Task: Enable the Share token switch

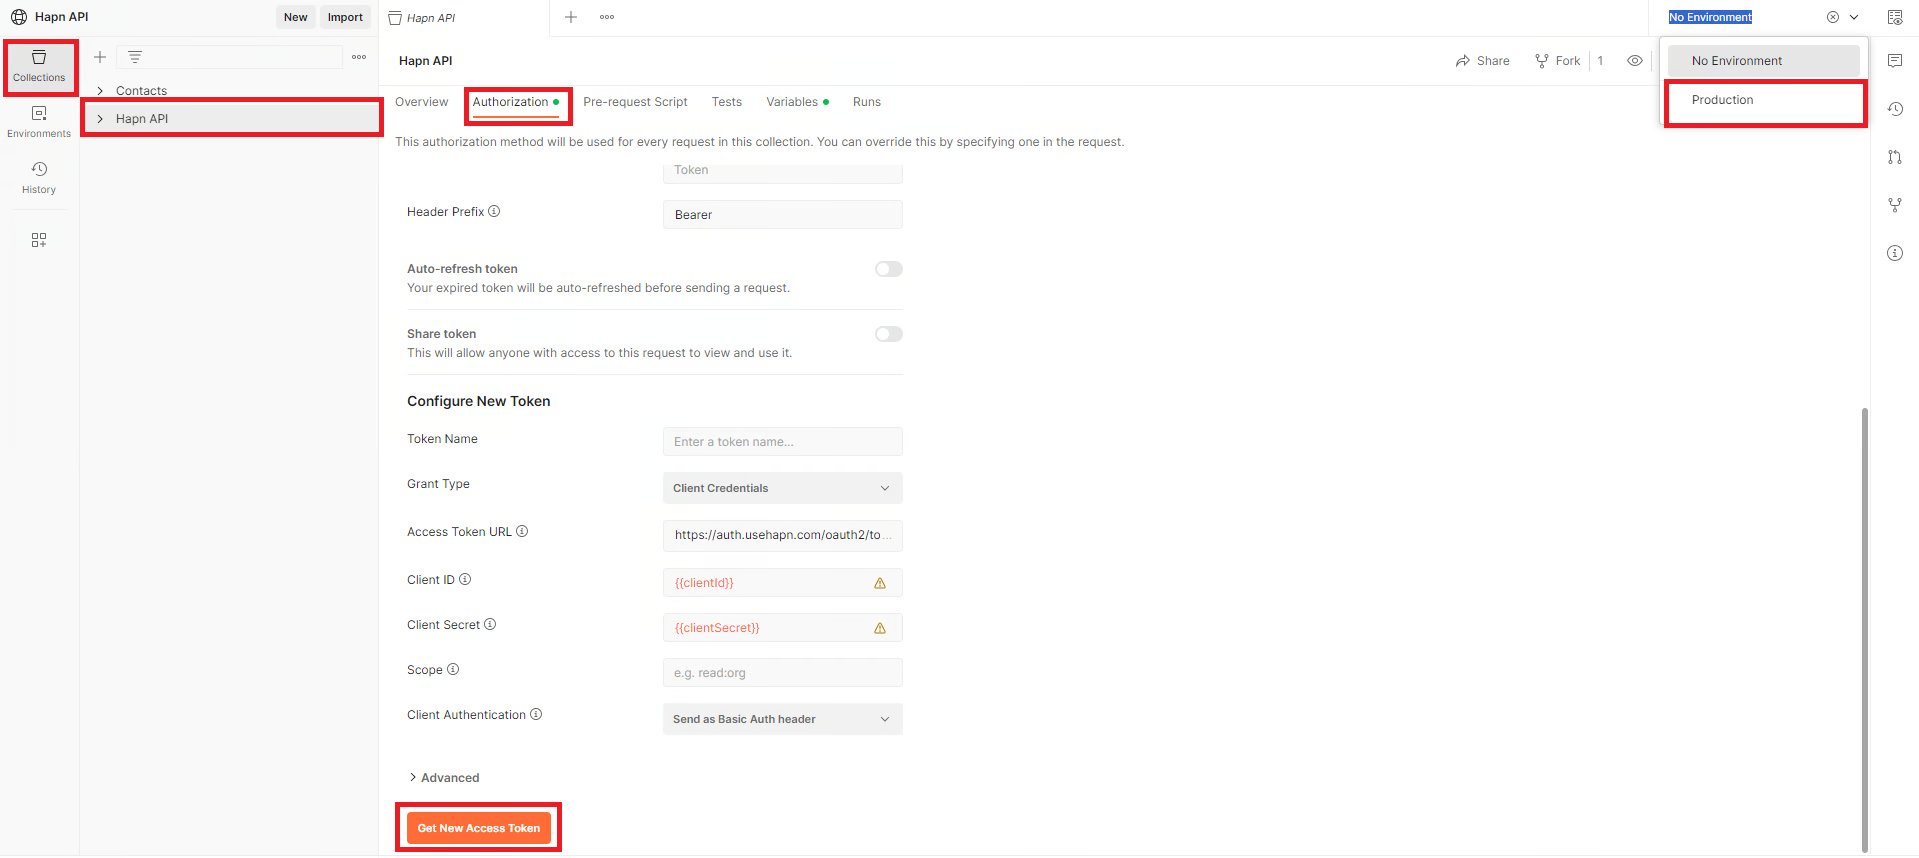Action: coord(889,334)
